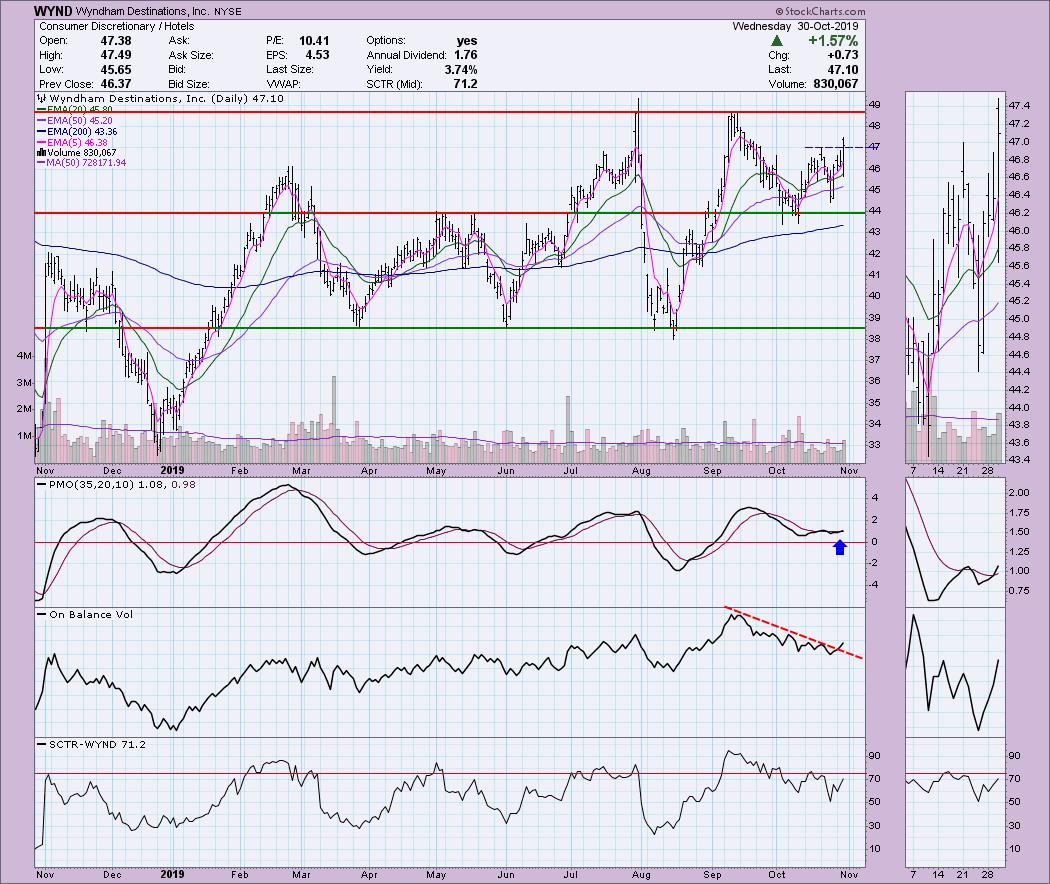Viewport: 1050px width, 884px height.
Task: Click the Volume 830,067 legend entry
Action: tap(76, 153)
